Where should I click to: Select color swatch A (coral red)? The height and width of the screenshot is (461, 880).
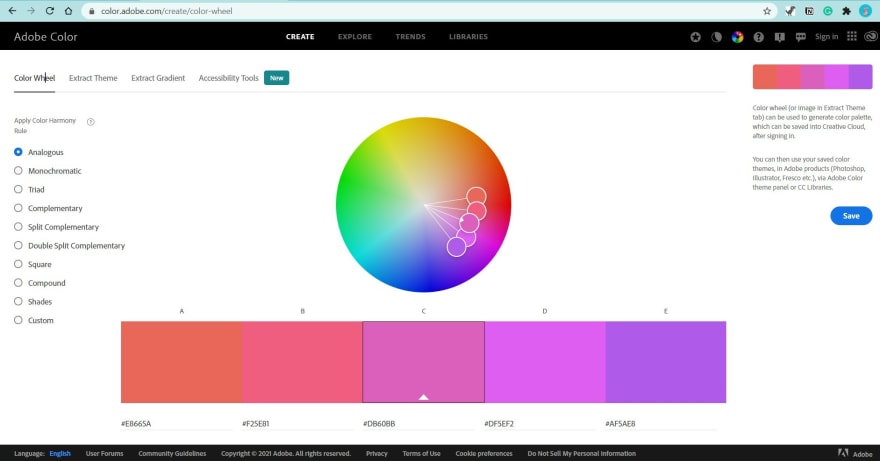coord(181,362)
